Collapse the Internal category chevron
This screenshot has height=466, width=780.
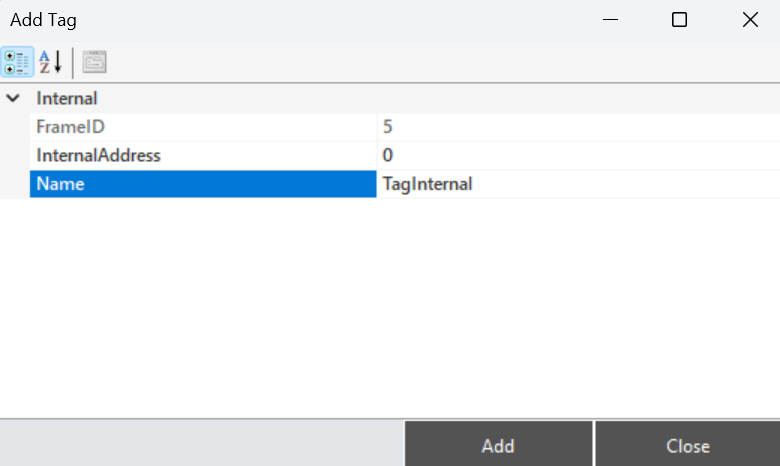pos(13,98)
